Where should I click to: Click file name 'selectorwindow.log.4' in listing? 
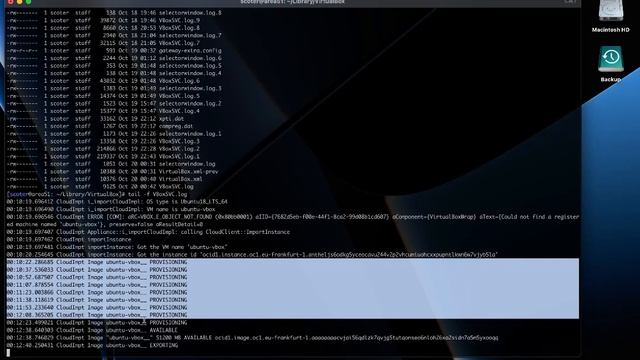190,73
